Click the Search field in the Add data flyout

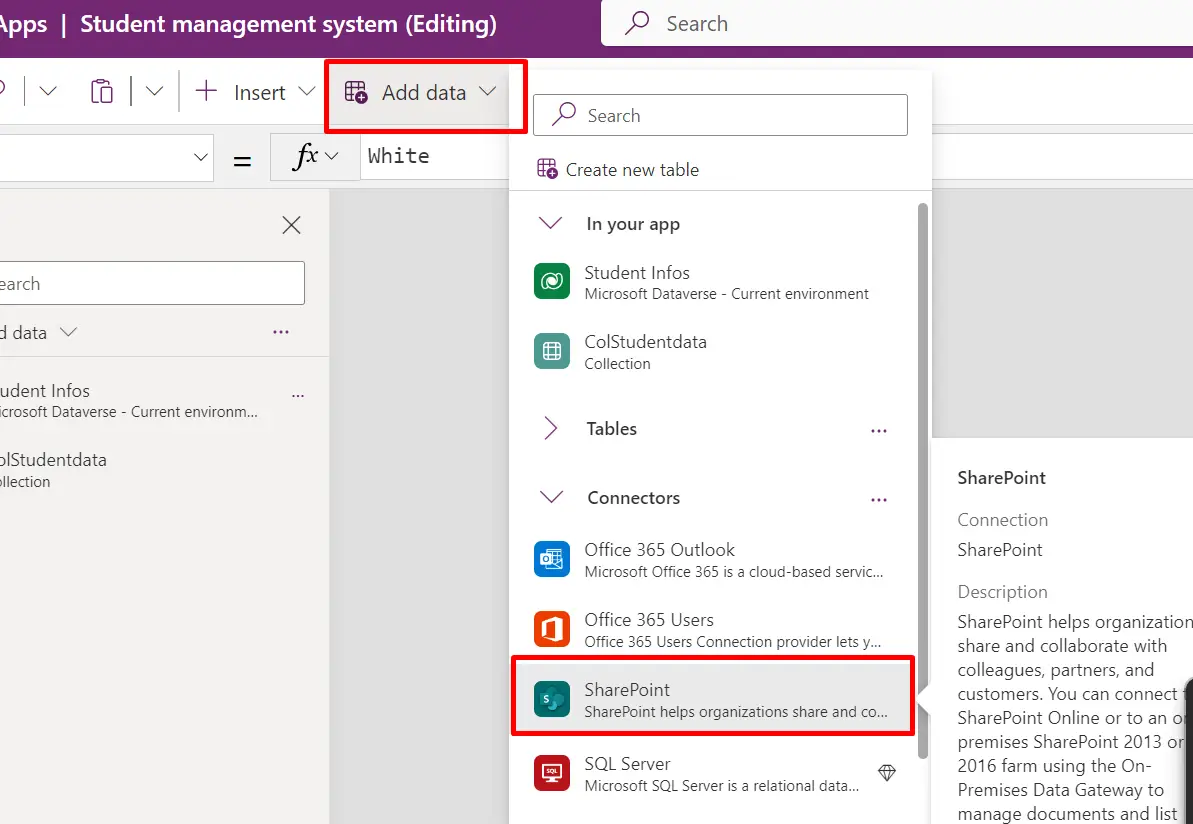point(720,115)
